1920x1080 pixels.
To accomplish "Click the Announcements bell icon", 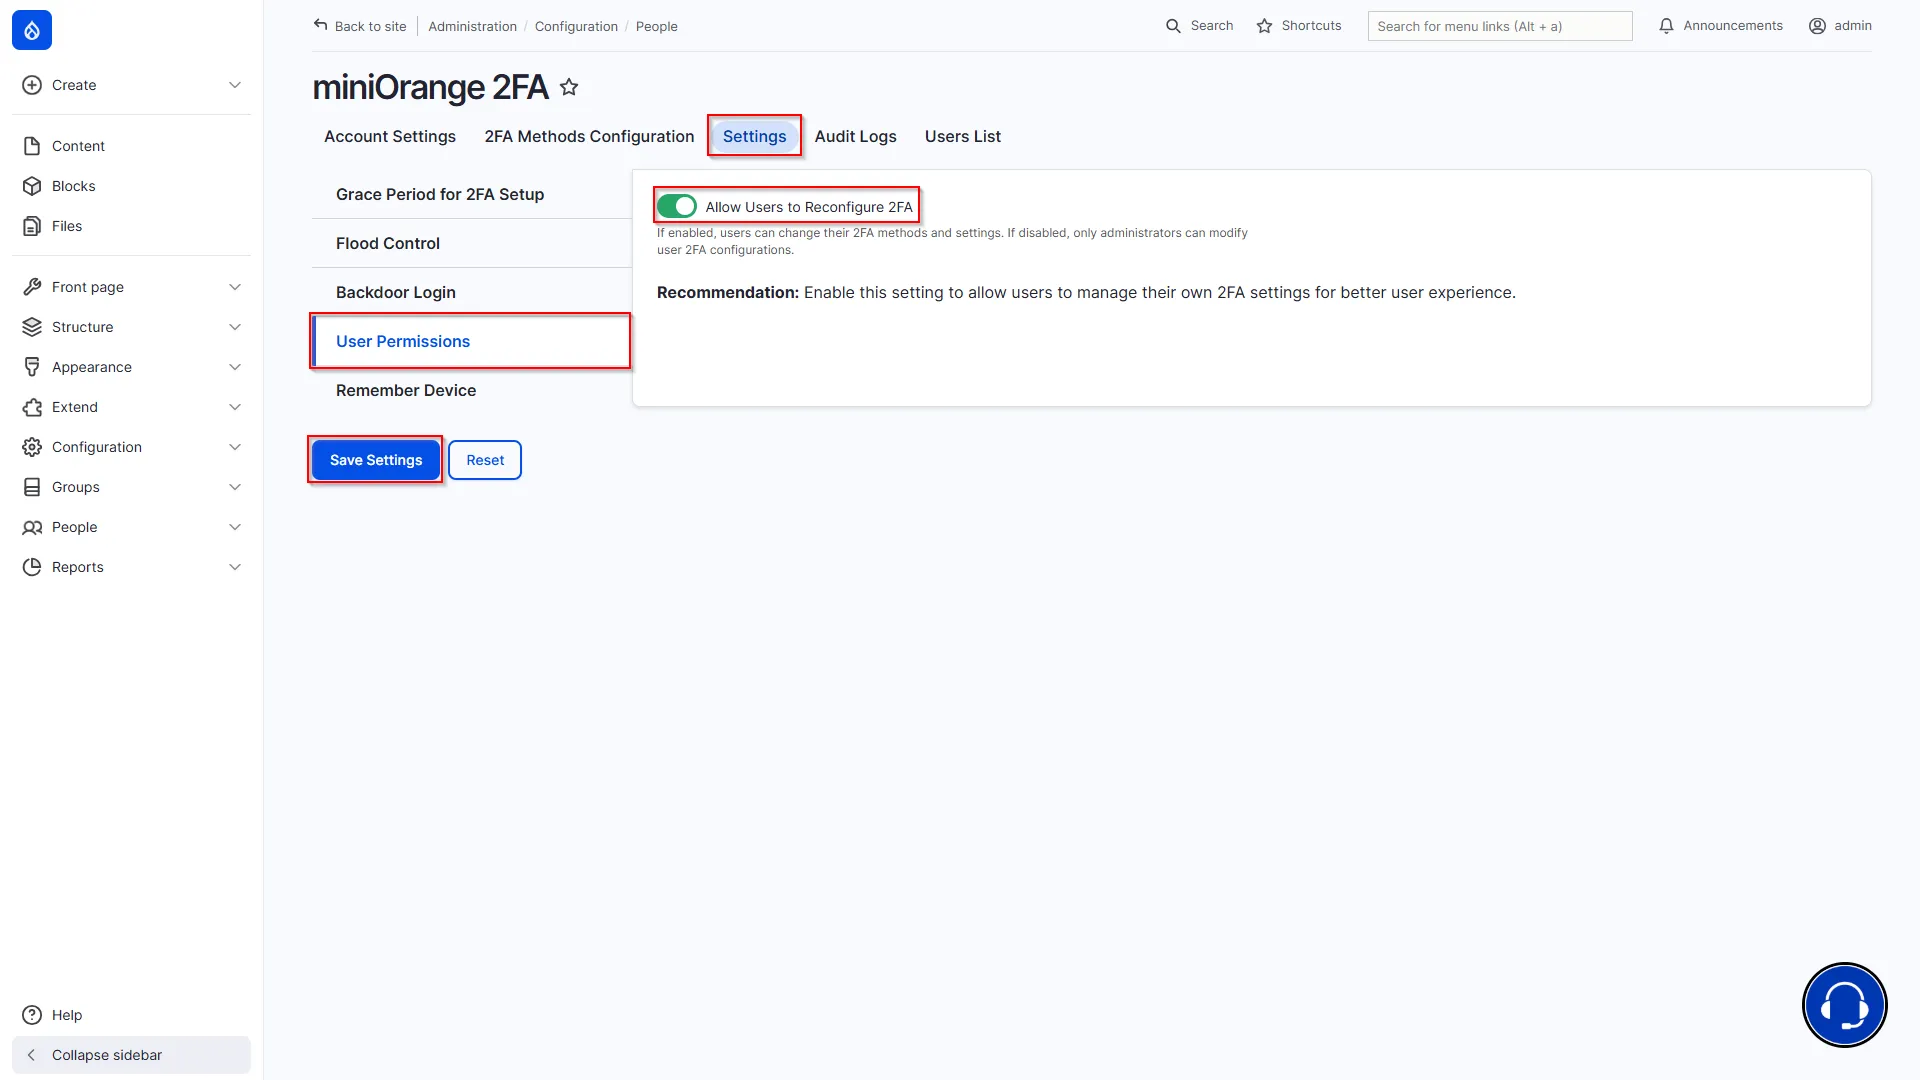I will tap(1666, 26).
